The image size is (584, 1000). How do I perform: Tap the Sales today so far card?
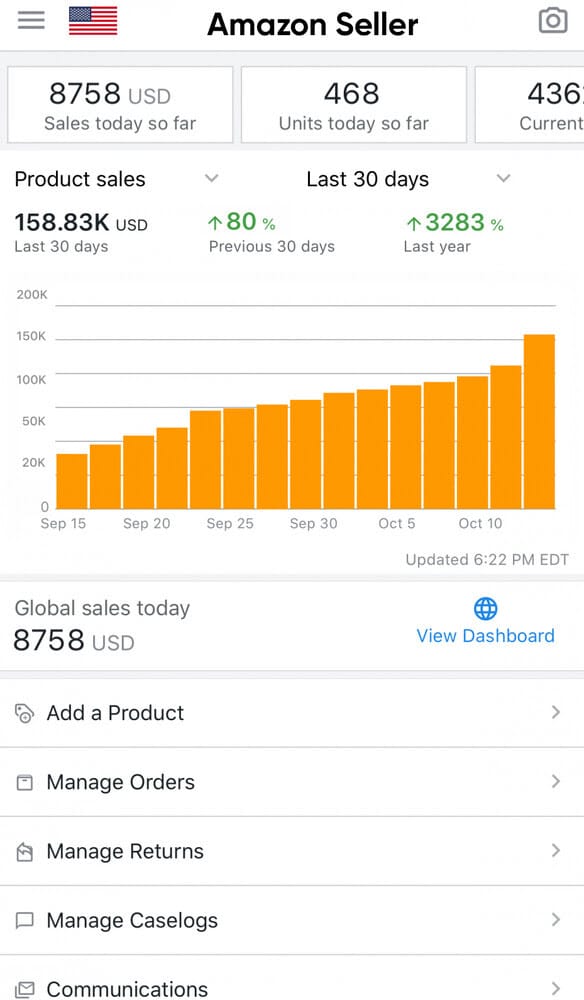click(x=120, y=105)
